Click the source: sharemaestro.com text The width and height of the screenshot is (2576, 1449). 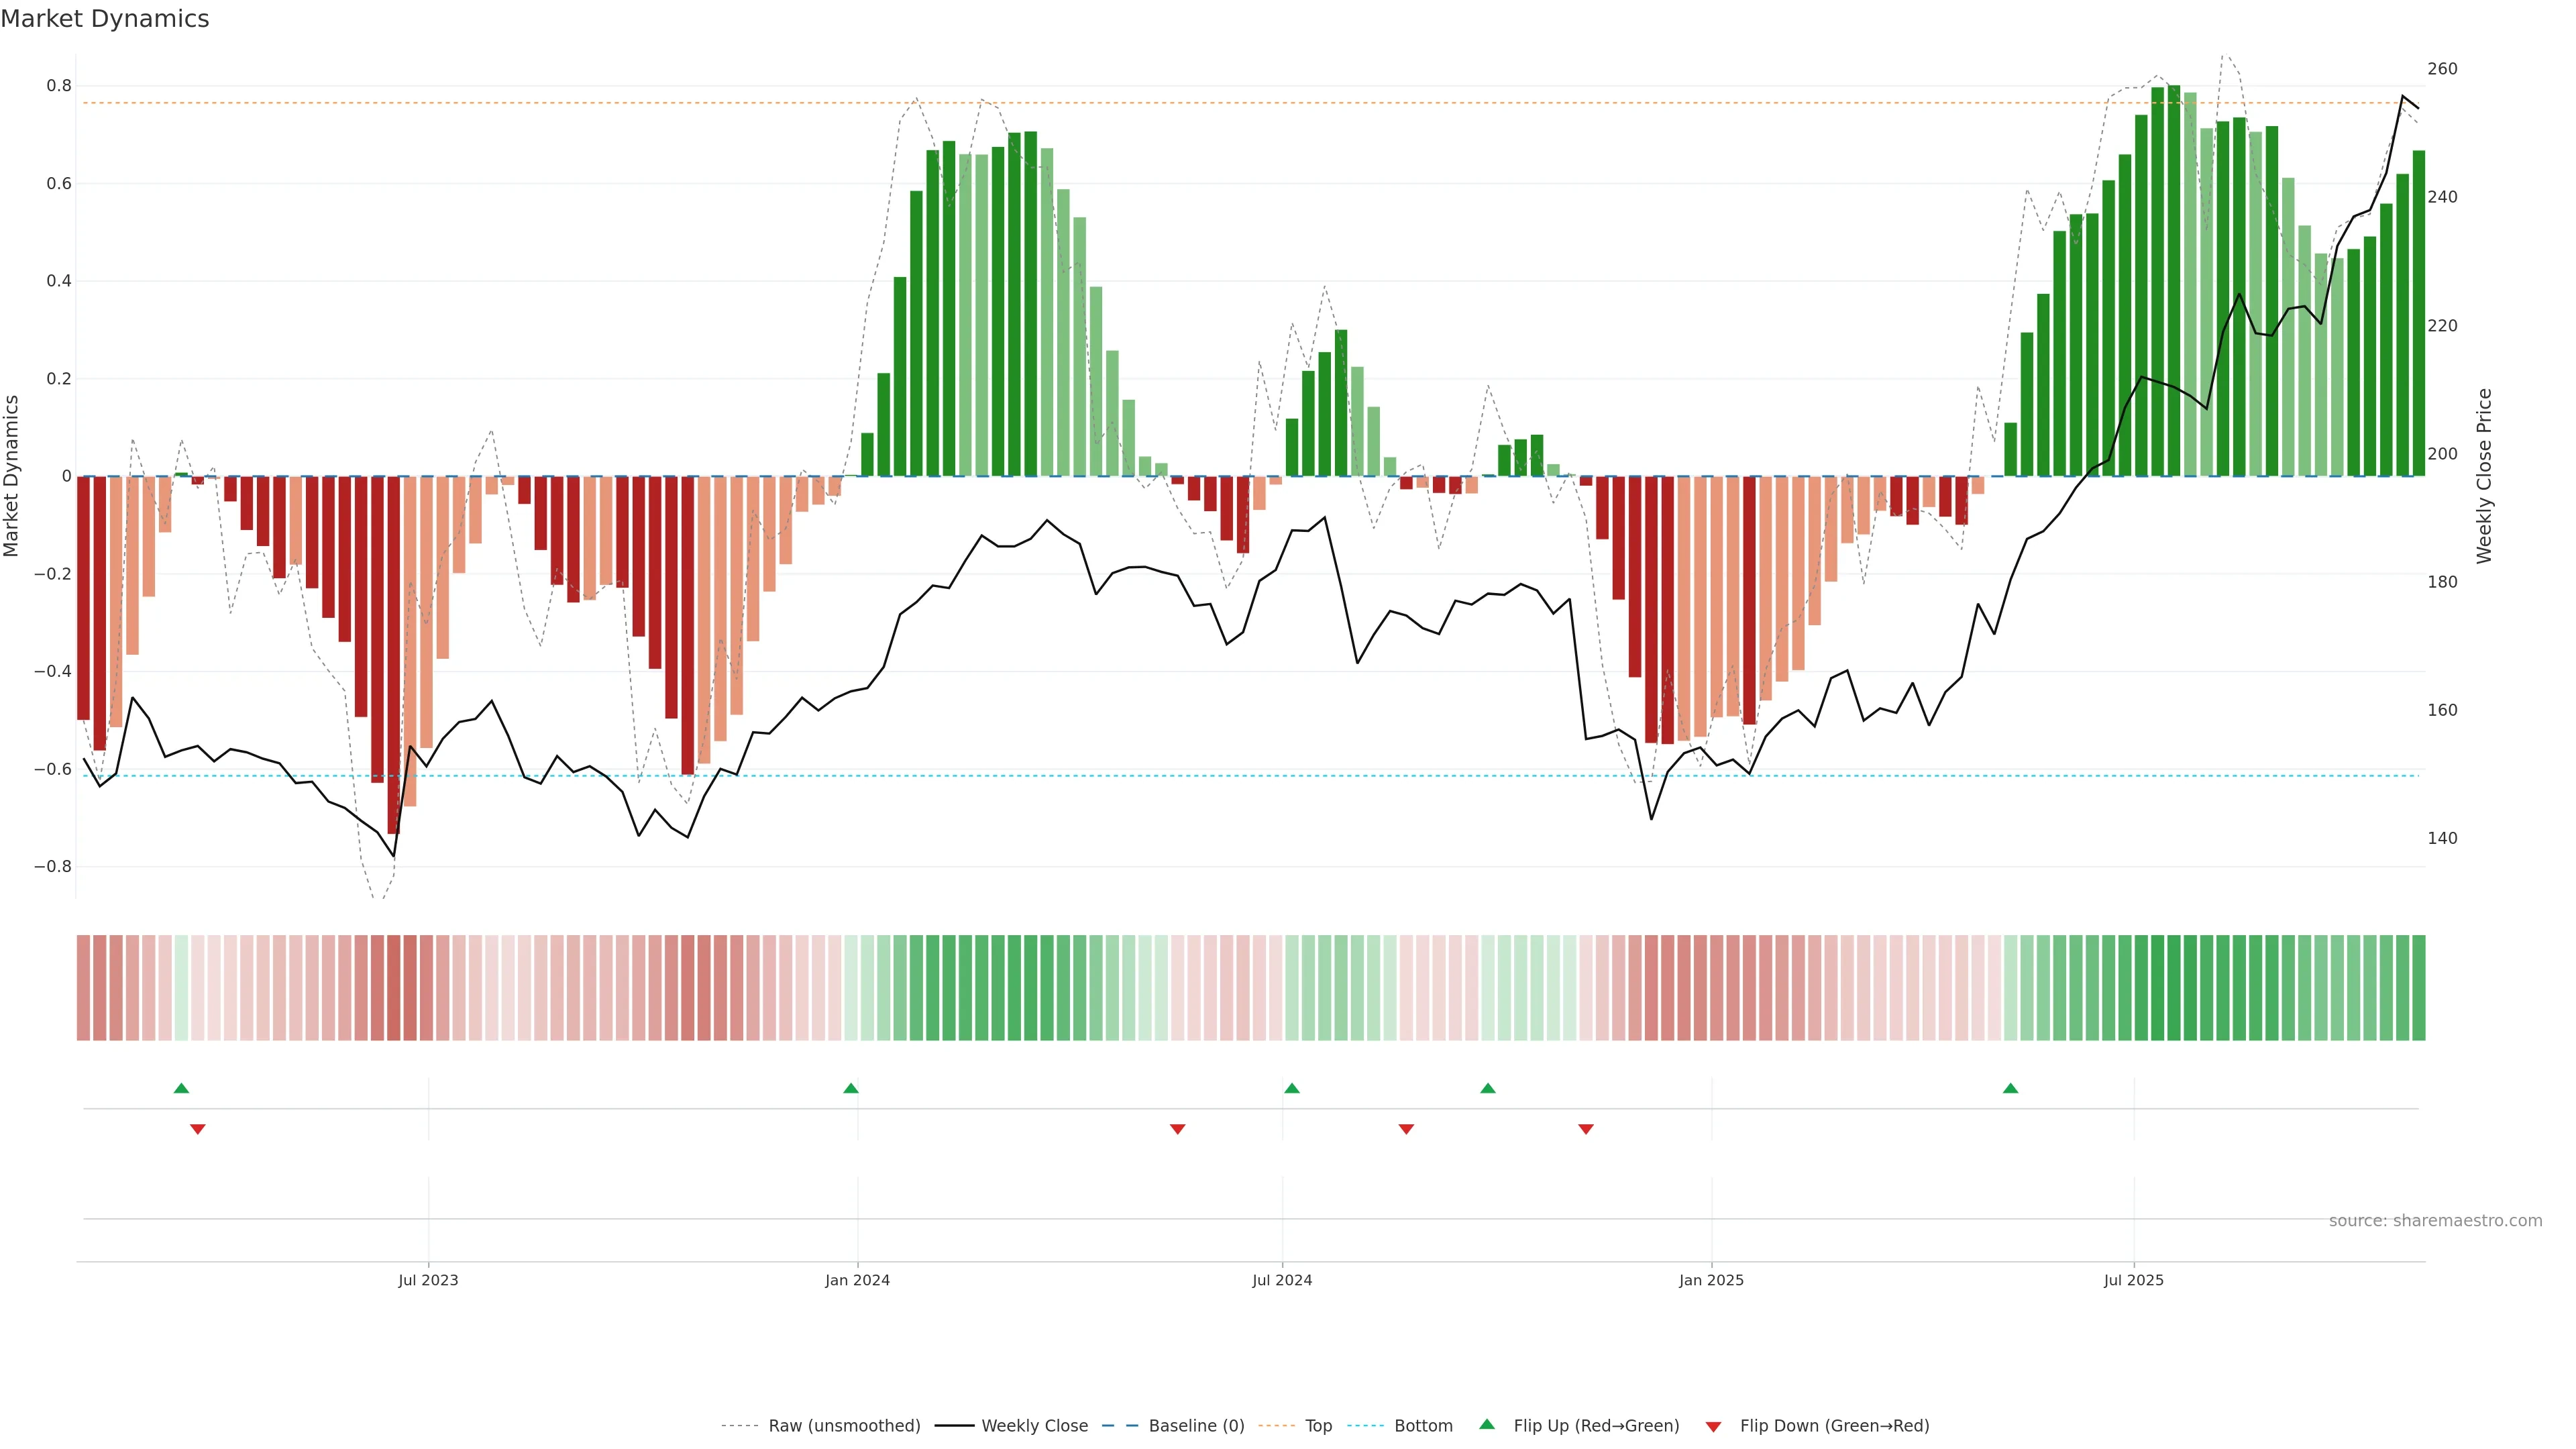click(2435, 1221)
